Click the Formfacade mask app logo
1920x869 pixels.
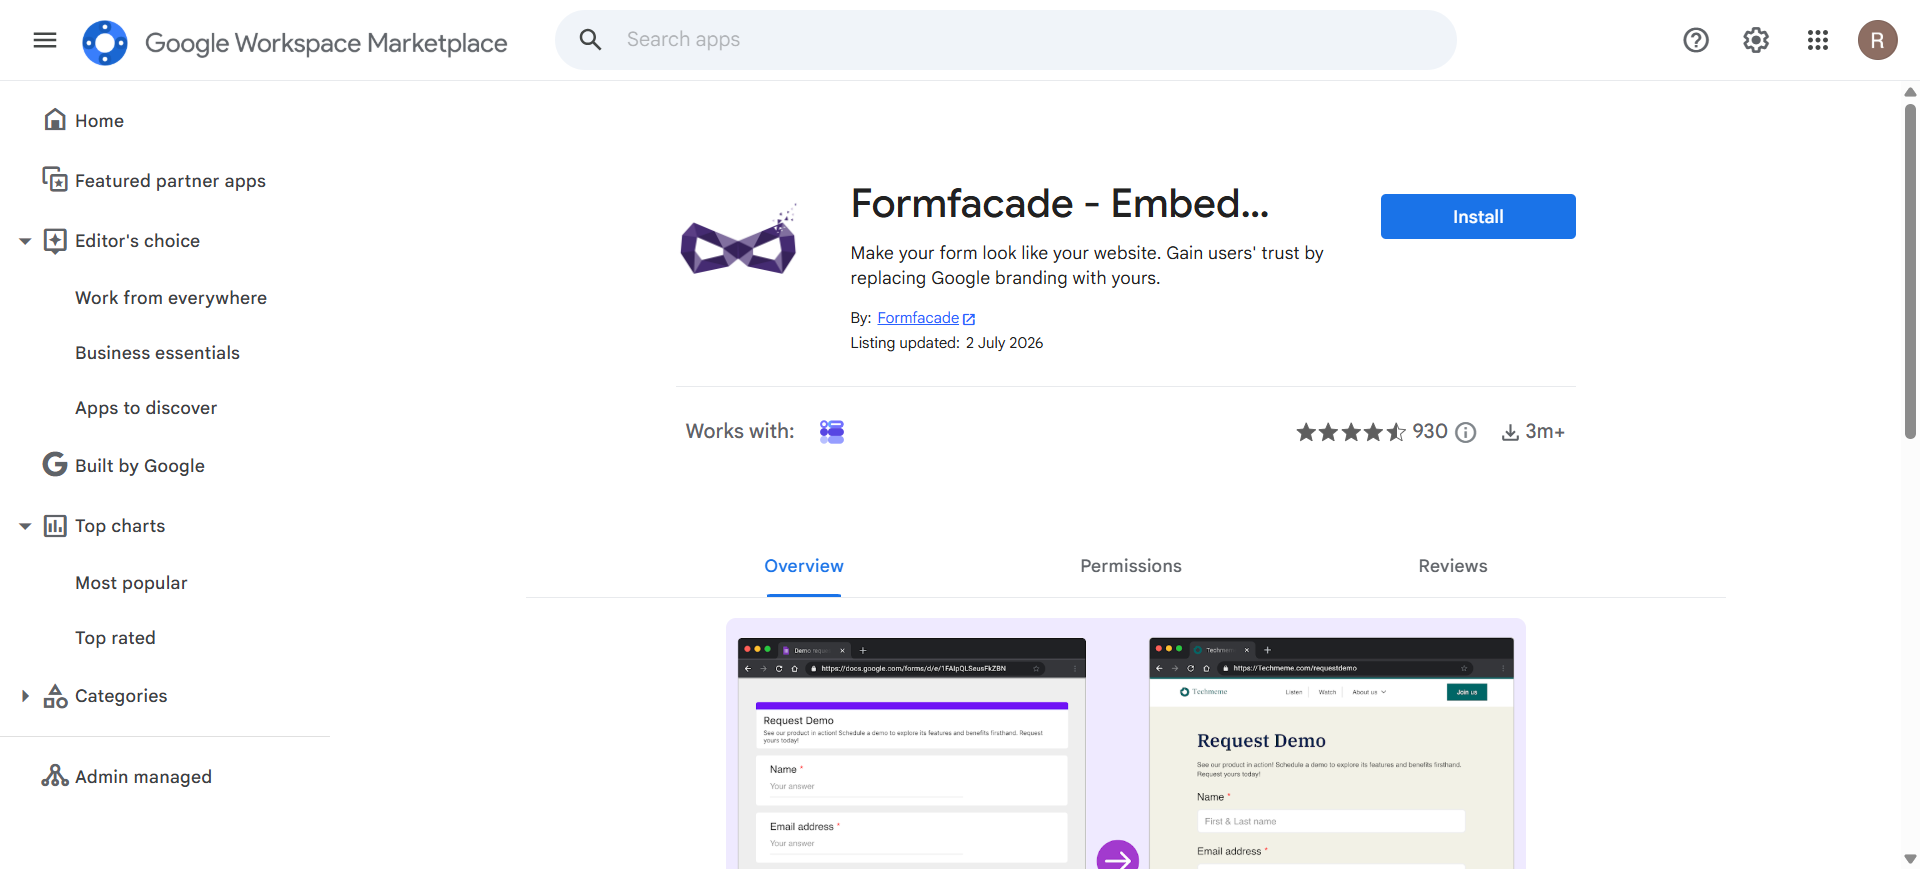tap(738, 241)
